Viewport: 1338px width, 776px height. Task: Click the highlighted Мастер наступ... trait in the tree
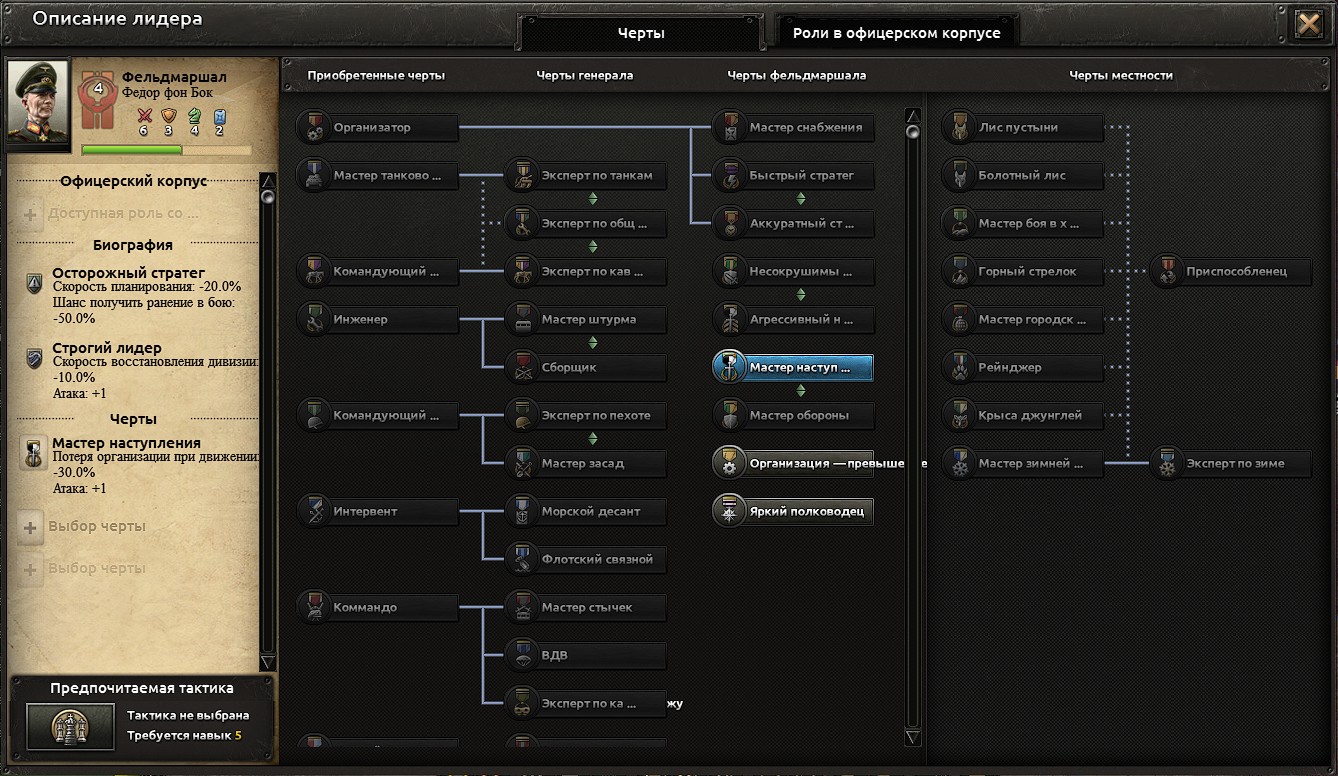coord(794,367)
